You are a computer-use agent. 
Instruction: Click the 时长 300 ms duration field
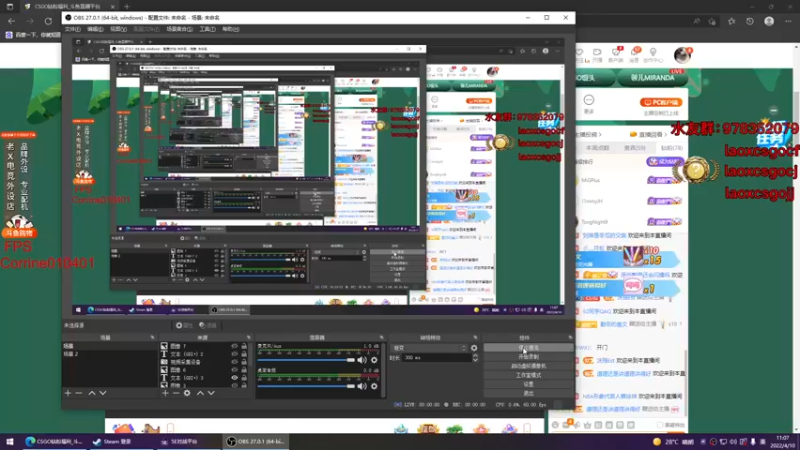coord(437,358)
